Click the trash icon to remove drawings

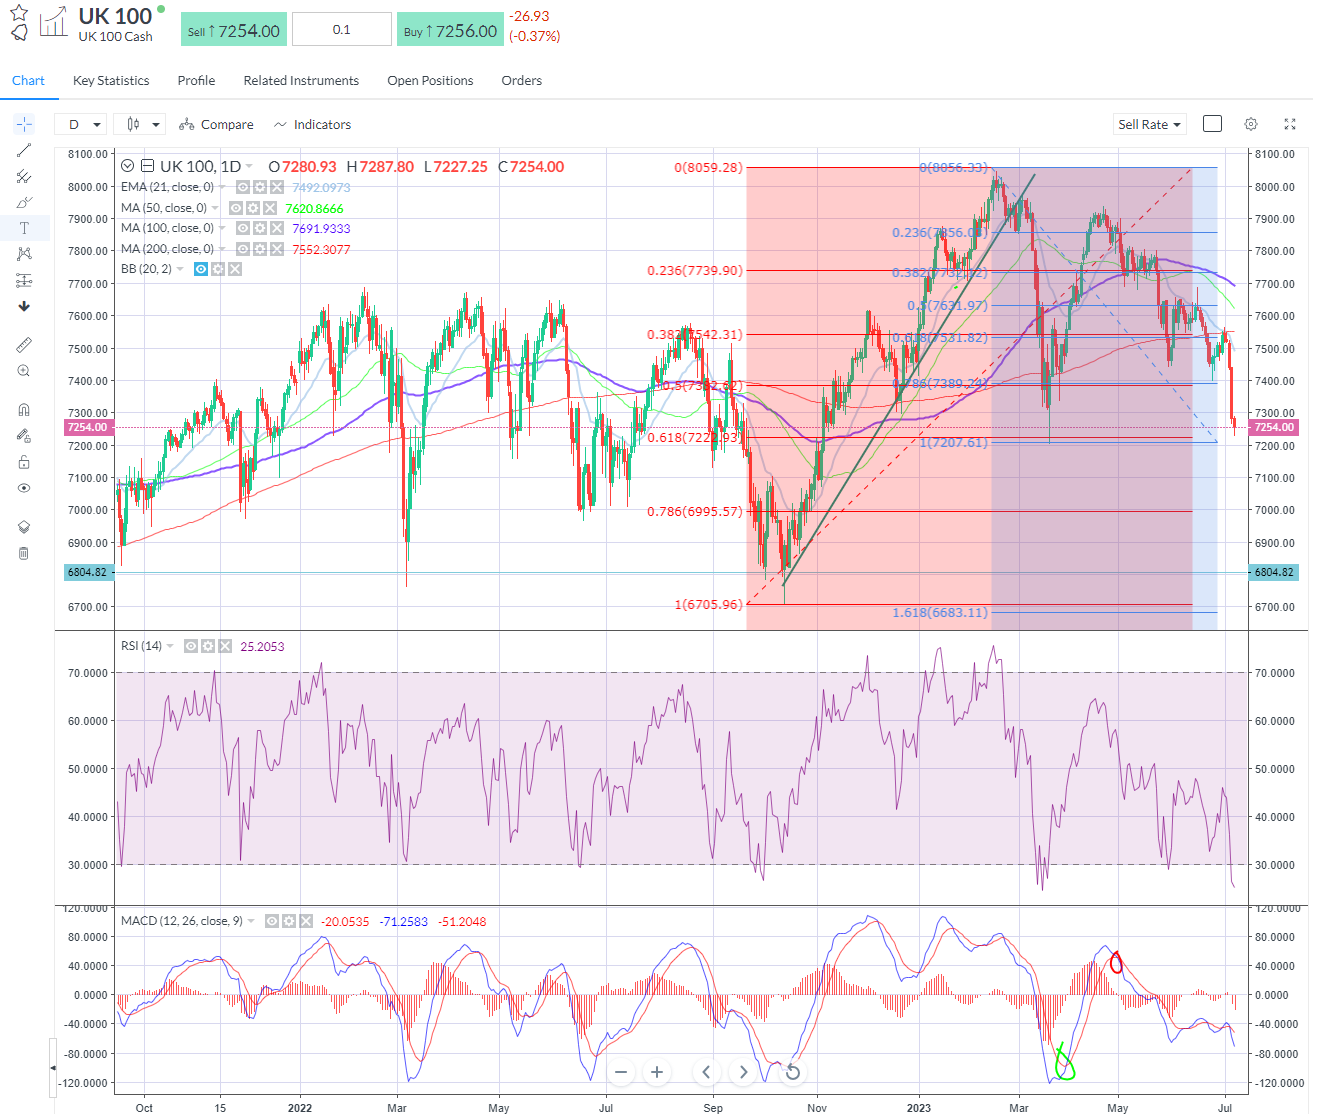click(24, 553)
